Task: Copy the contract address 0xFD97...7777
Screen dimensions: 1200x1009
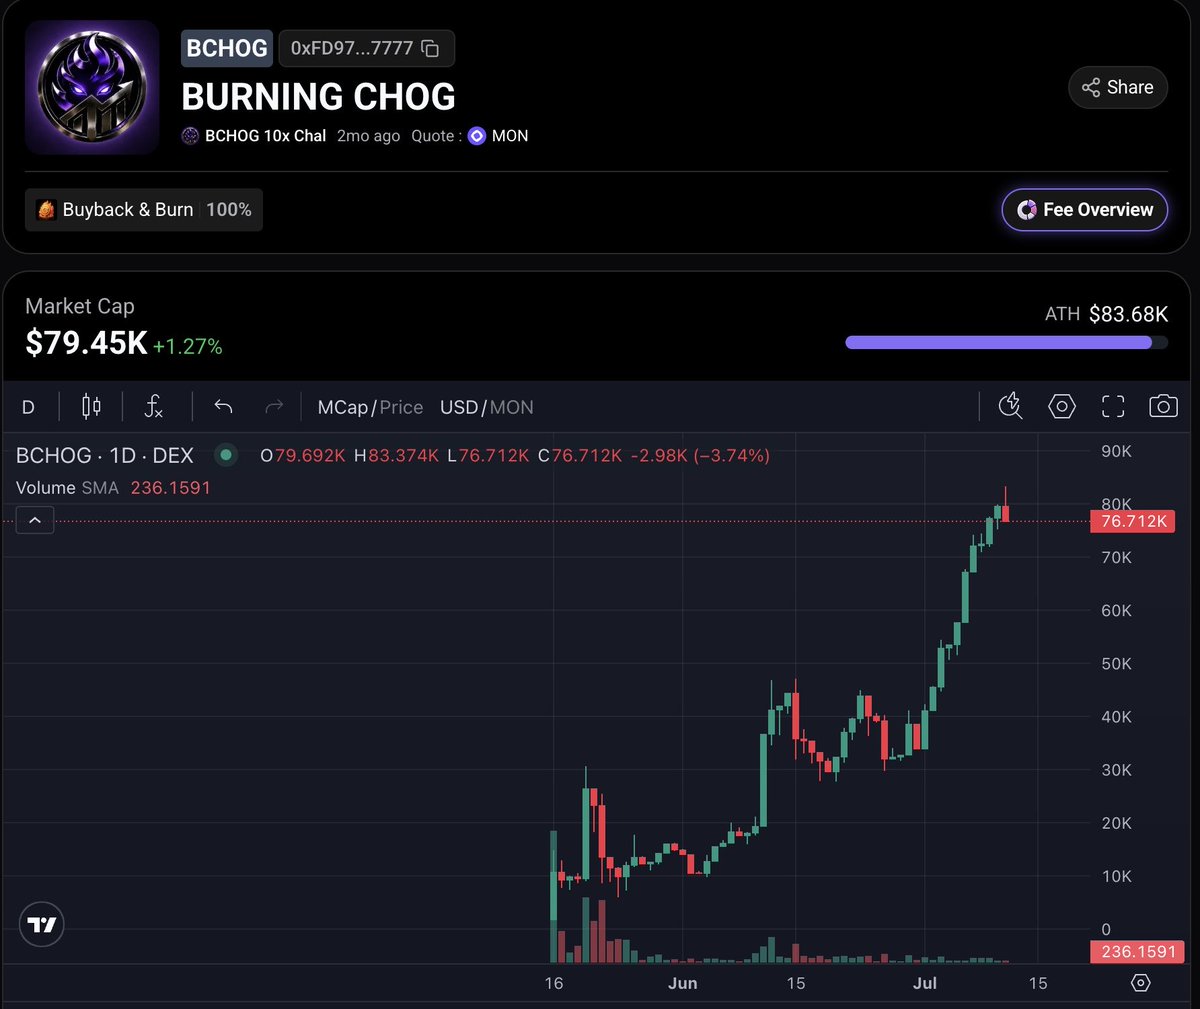Action: [x=431, y=48]
